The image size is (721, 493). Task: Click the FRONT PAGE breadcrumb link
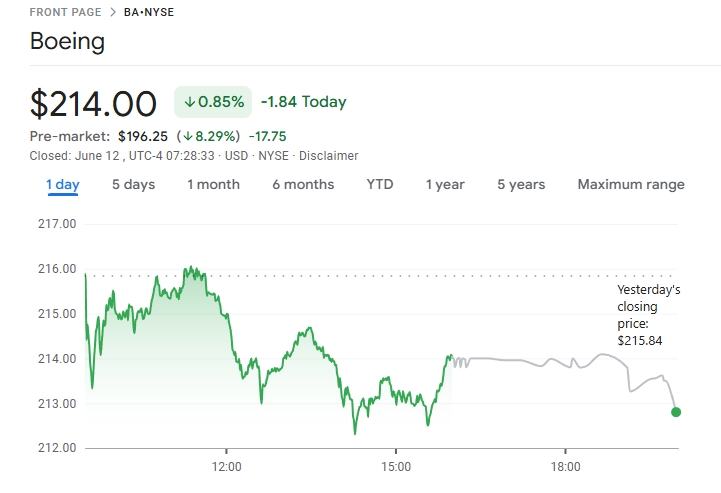(63, 12)
